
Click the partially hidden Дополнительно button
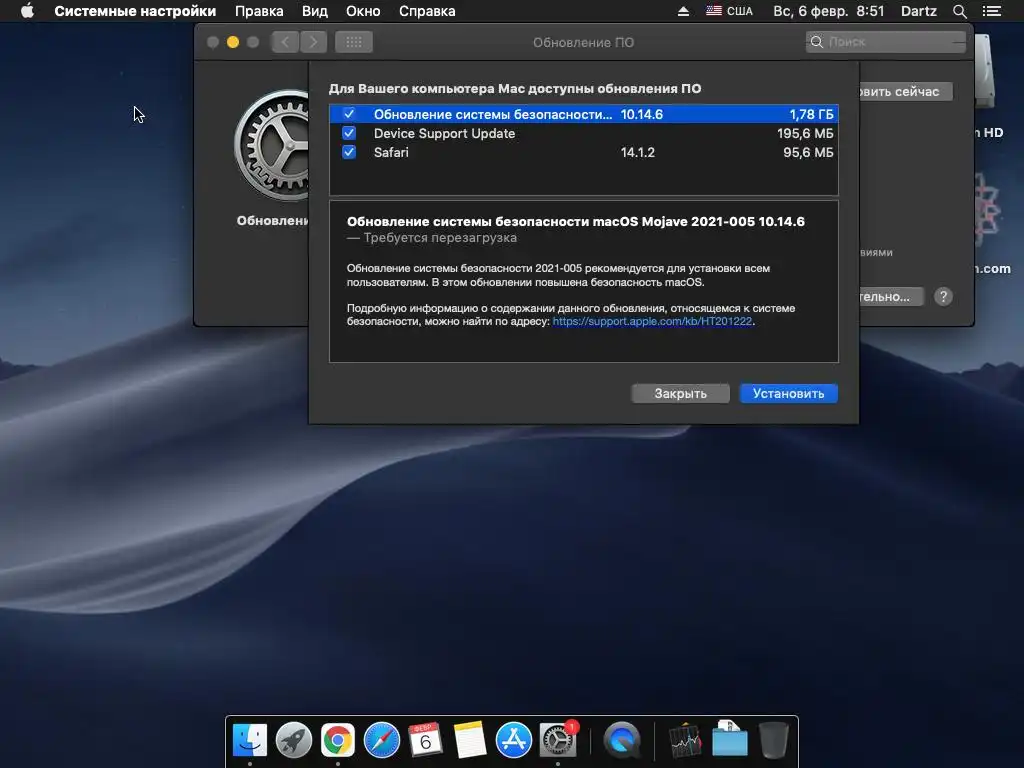tap(891, 296)
